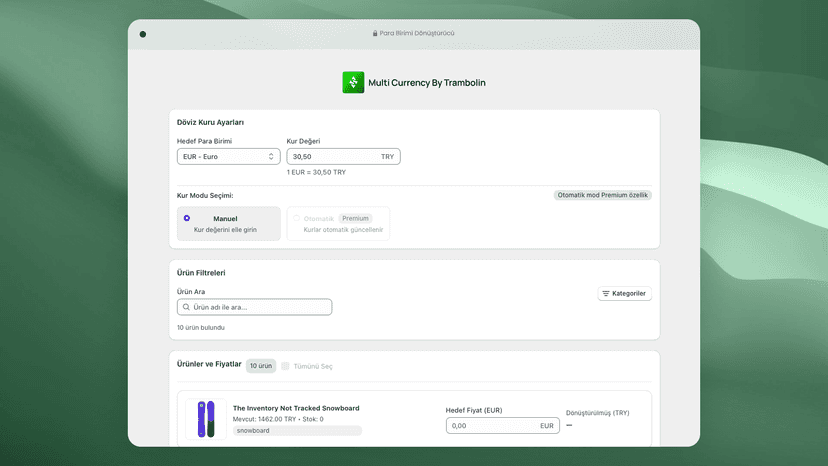Check the Tümünü Seç checkbox

point(285,366)
